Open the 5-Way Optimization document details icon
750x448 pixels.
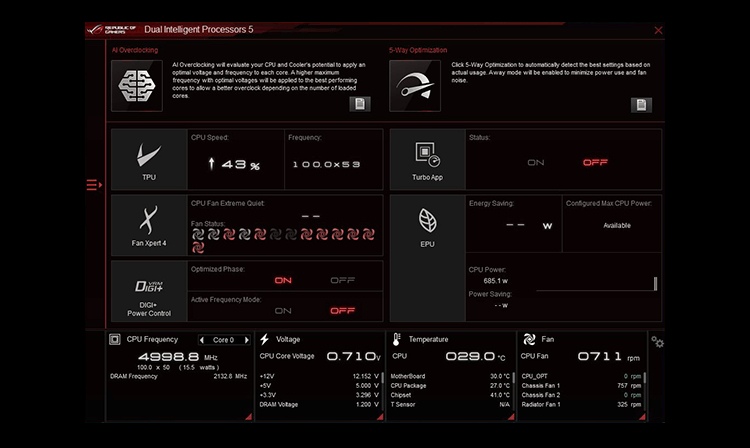pos(641,105)
